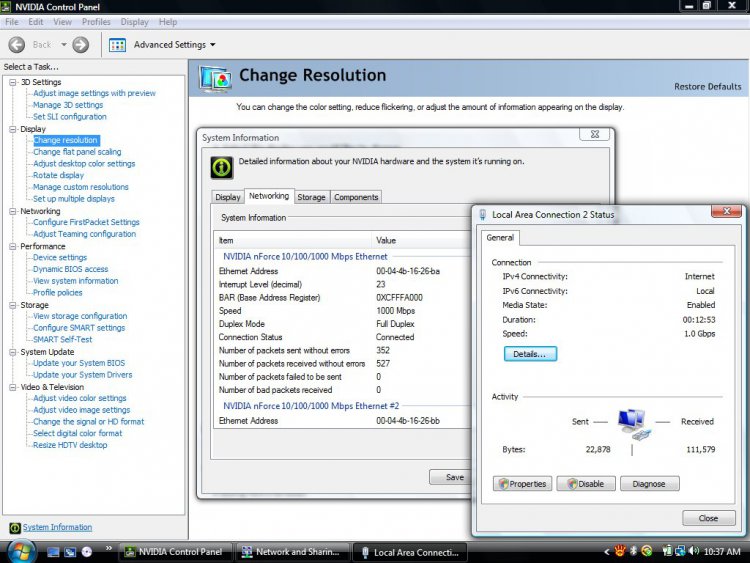Open the System Information link at bottom left

click(x=57, y=527)
